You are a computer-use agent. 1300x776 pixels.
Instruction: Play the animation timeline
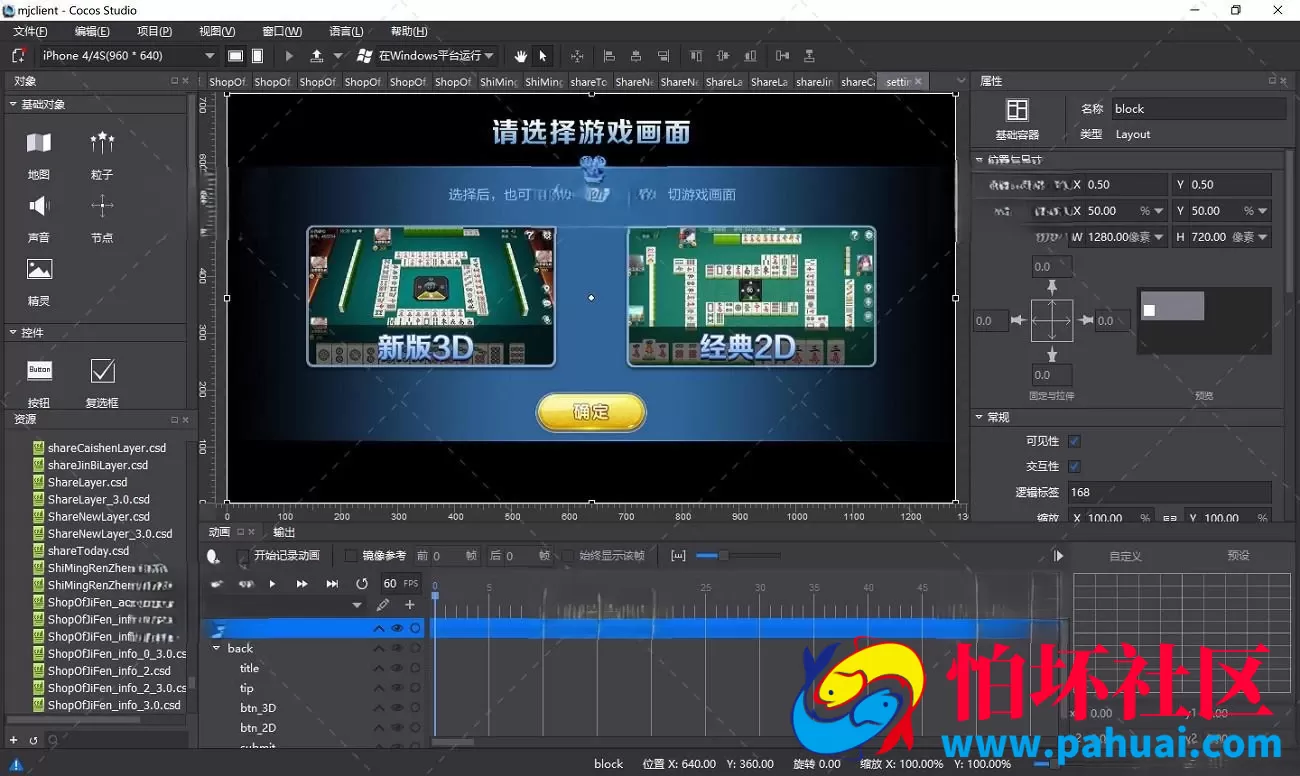point(272,583)
